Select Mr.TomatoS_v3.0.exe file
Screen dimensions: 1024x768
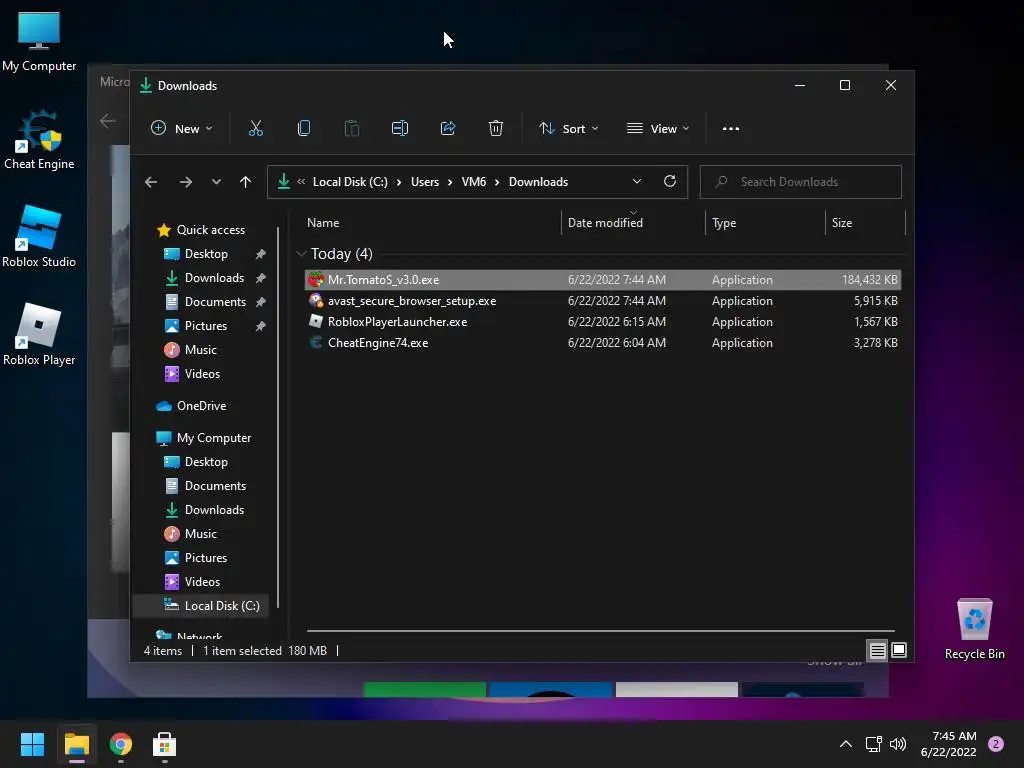pos(603,280)
